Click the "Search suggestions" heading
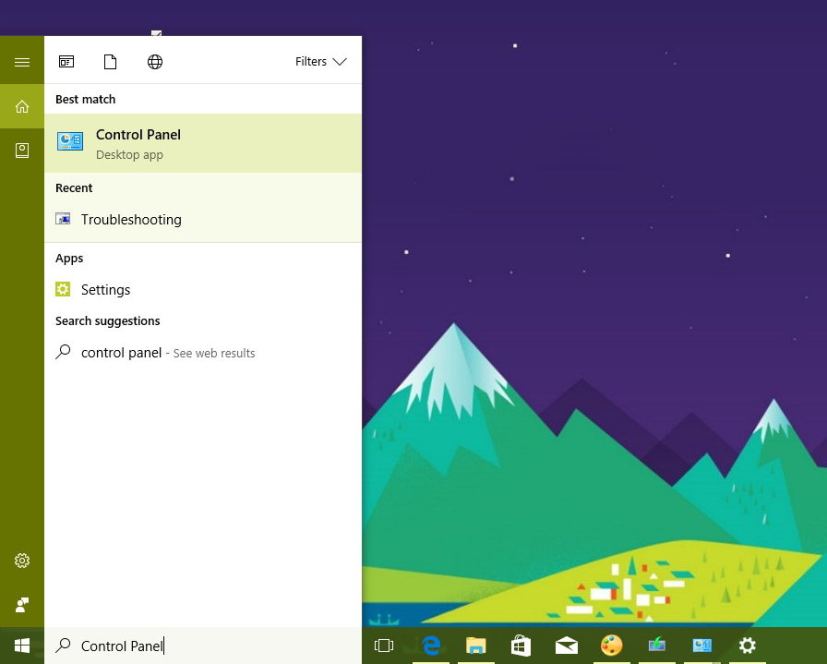This screenshot has height=664, width=827. [x=108, y=321]
